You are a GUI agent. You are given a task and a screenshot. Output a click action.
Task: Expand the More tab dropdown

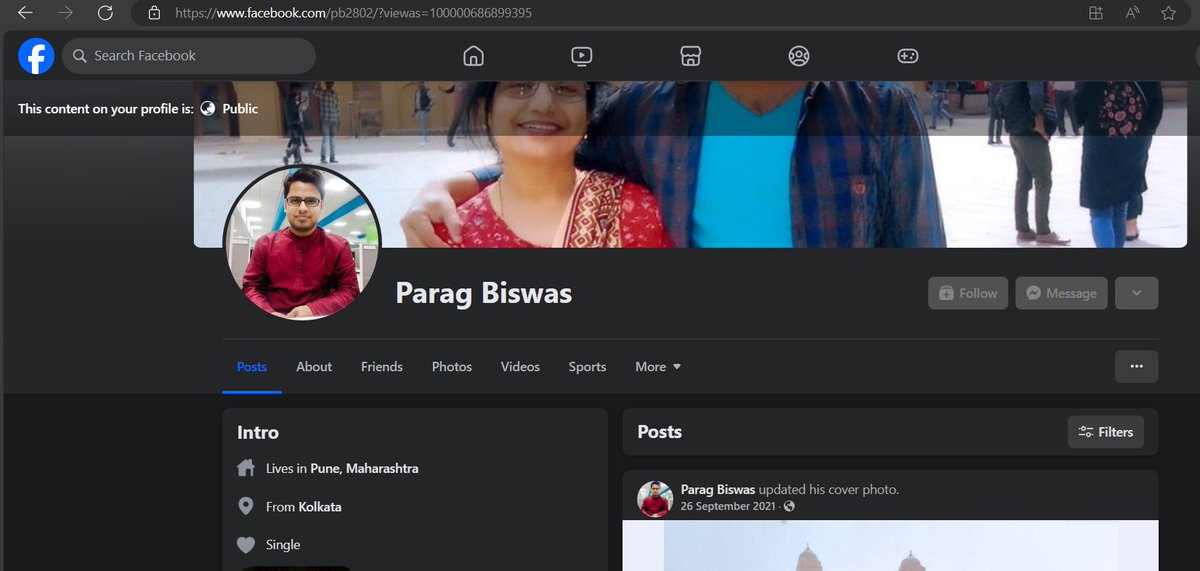(x=658, y=367)
